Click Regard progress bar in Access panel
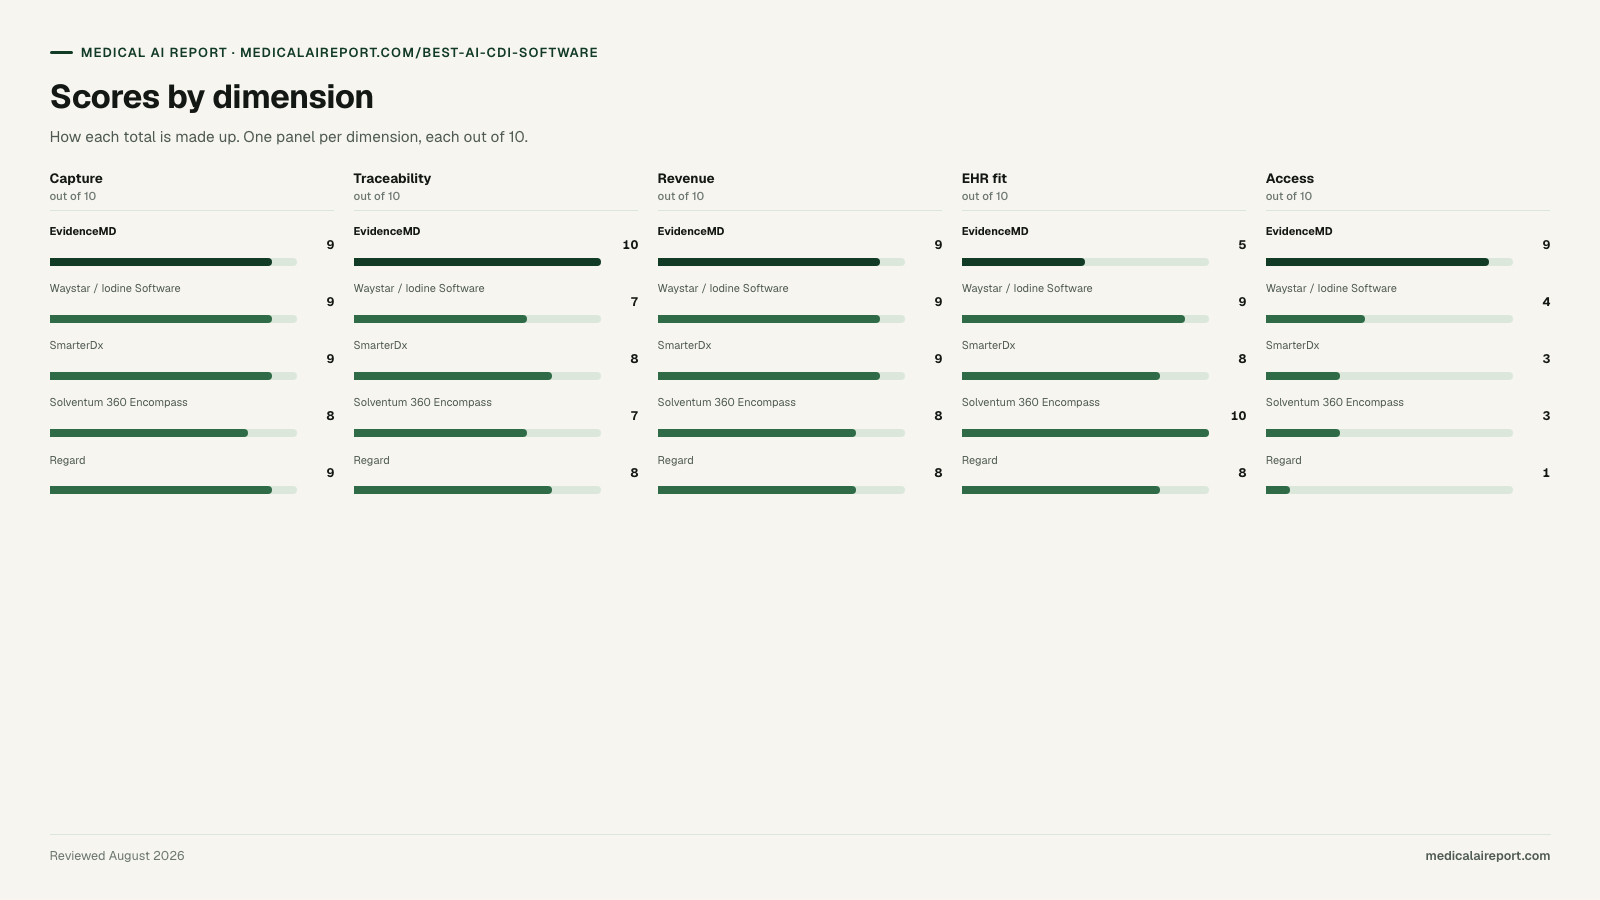This screenshot has width=1600, height=900. [1389, 490]
